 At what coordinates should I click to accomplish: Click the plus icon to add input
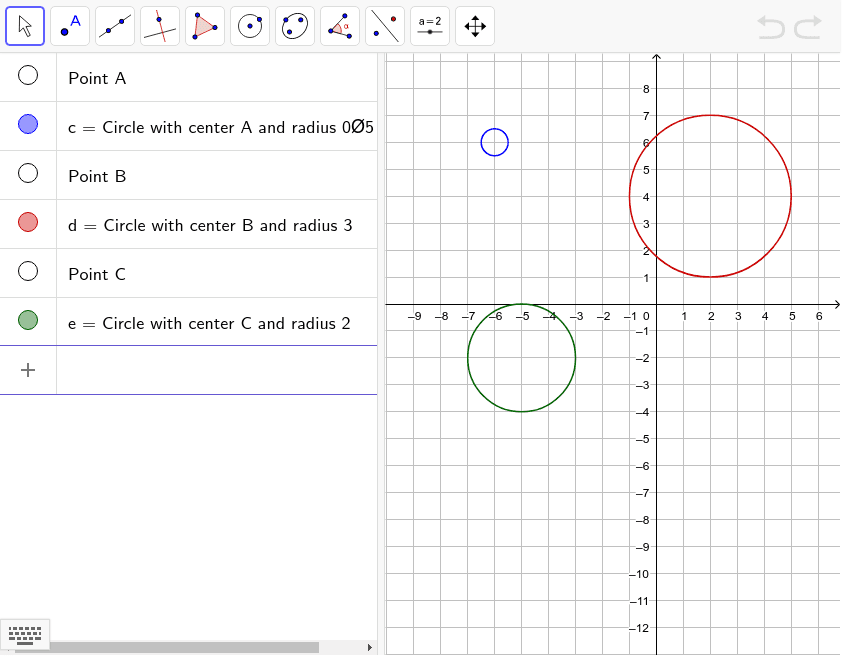(x=28, y=370)
